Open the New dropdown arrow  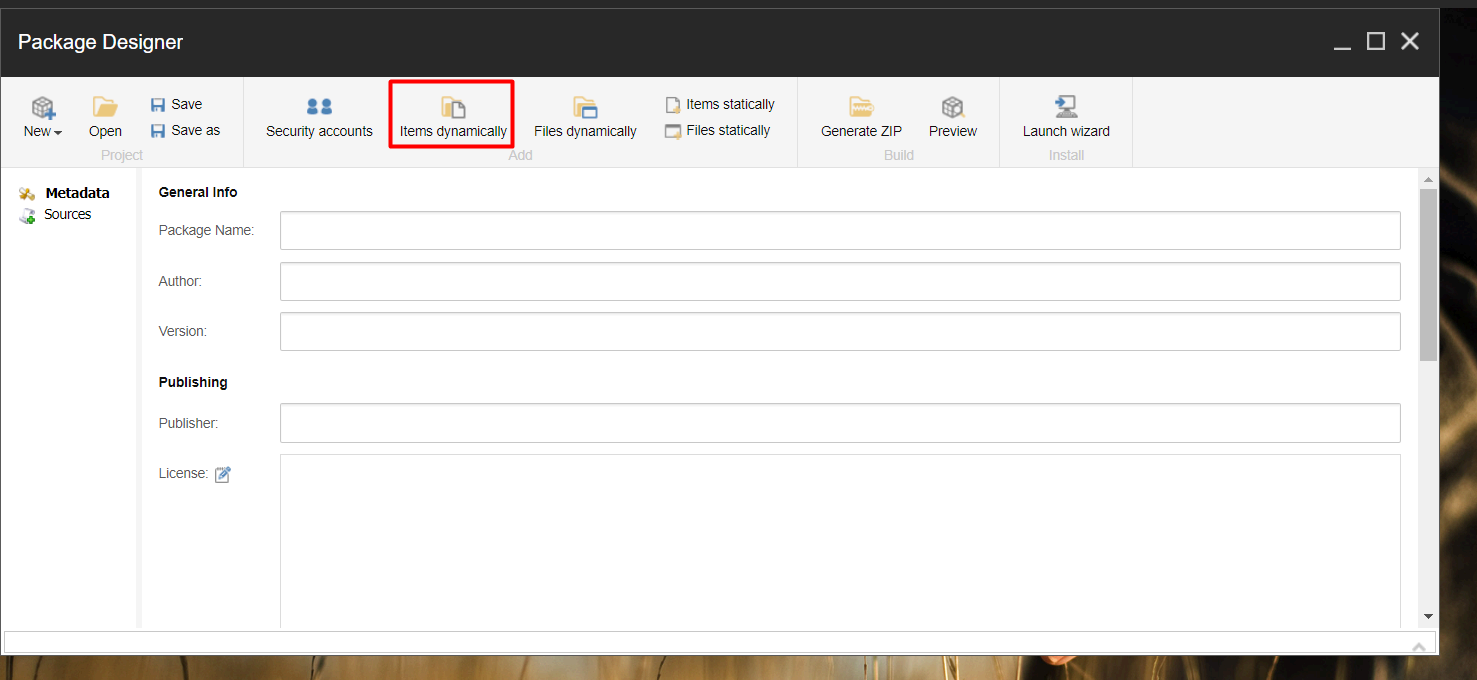tap(58, 133)
